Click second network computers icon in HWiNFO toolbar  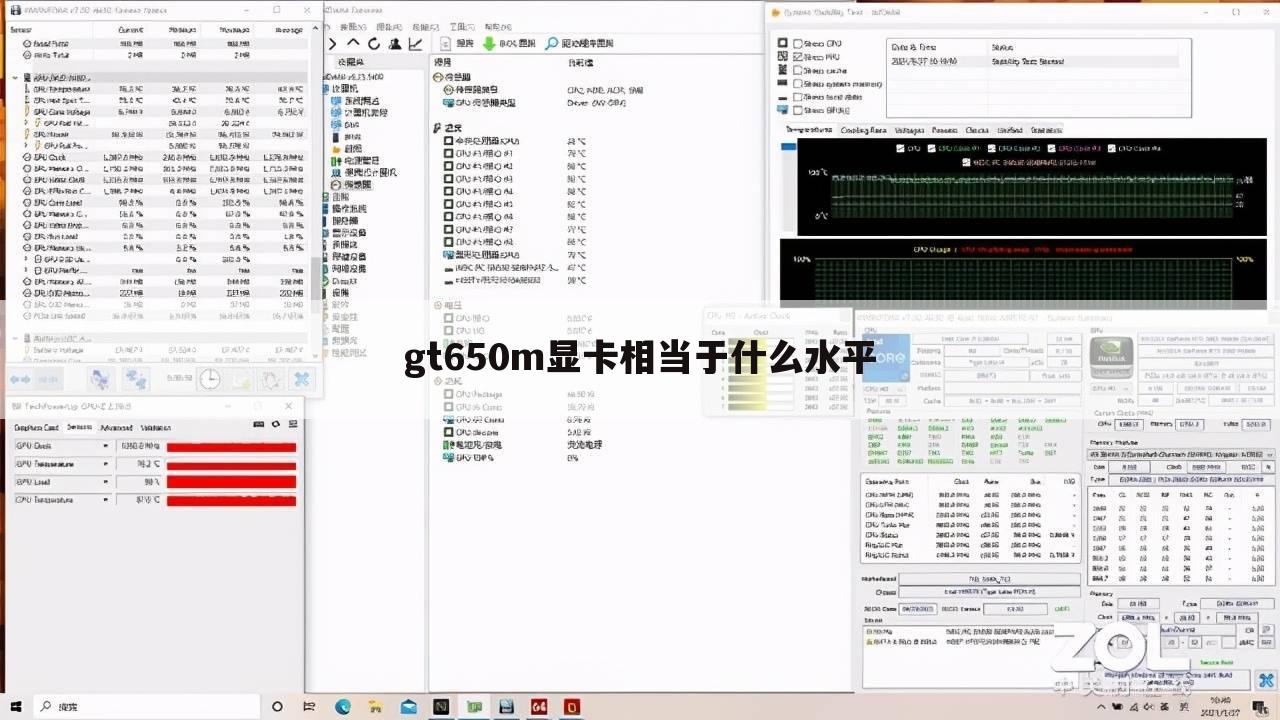point(136,380)
